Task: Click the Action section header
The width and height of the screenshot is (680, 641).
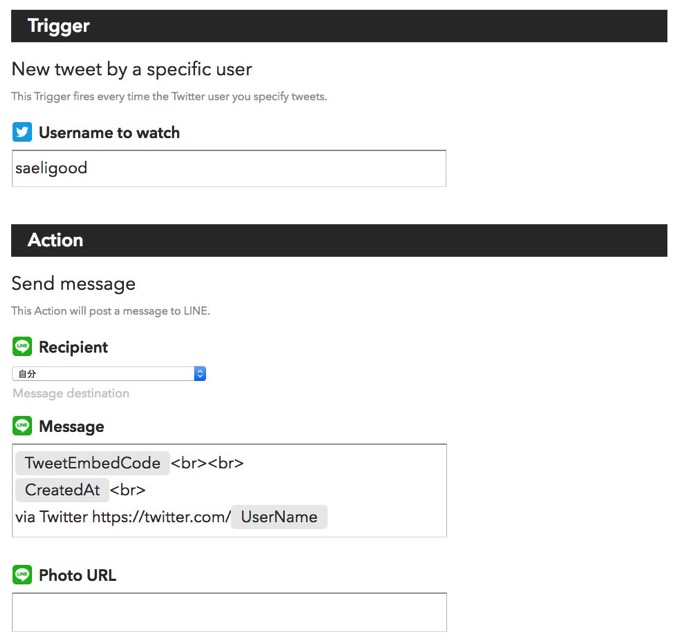Action: point(339,240)
